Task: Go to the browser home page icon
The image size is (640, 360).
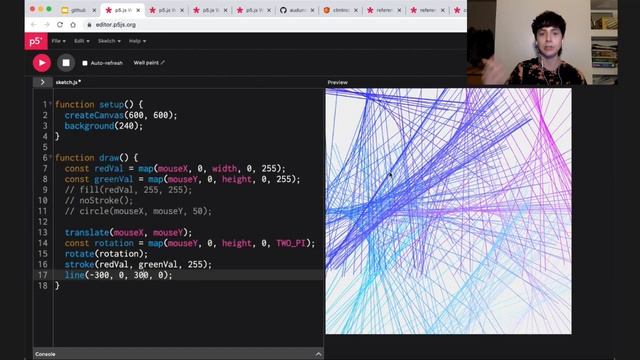Action: point(73,25)
